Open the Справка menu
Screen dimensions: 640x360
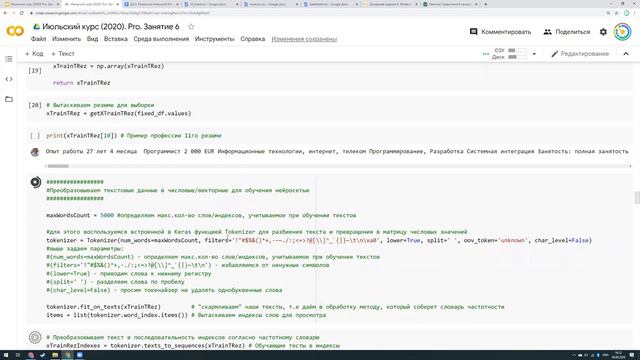pos(253,39)
